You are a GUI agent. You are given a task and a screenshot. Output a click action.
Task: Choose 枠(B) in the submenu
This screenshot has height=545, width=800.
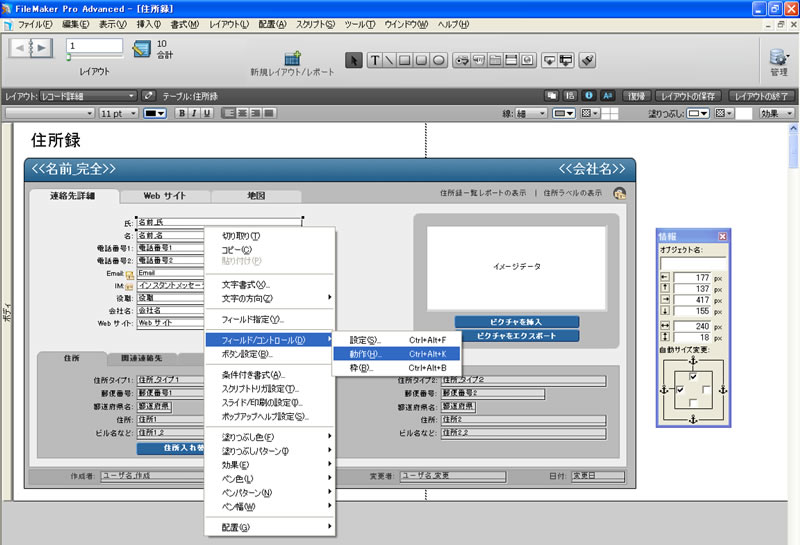(397, 367)
